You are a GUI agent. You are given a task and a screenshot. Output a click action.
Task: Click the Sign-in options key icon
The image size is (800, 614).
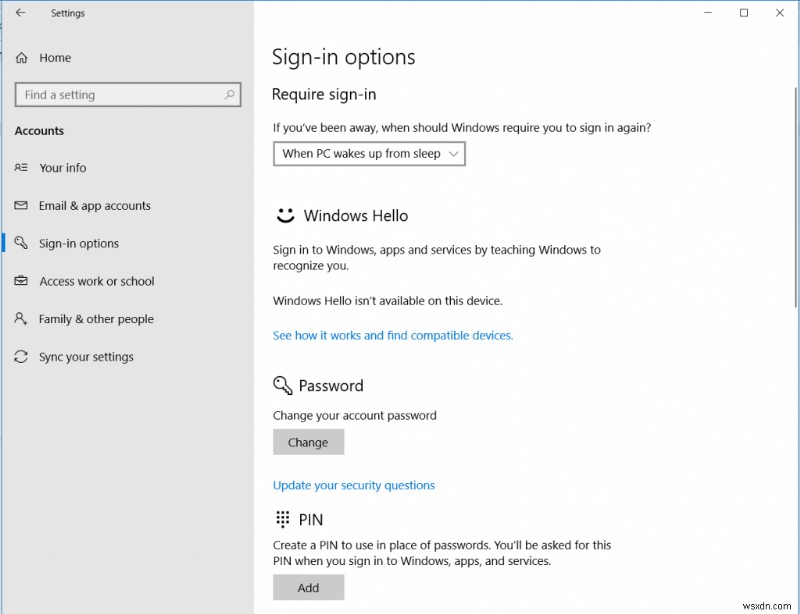21,243
